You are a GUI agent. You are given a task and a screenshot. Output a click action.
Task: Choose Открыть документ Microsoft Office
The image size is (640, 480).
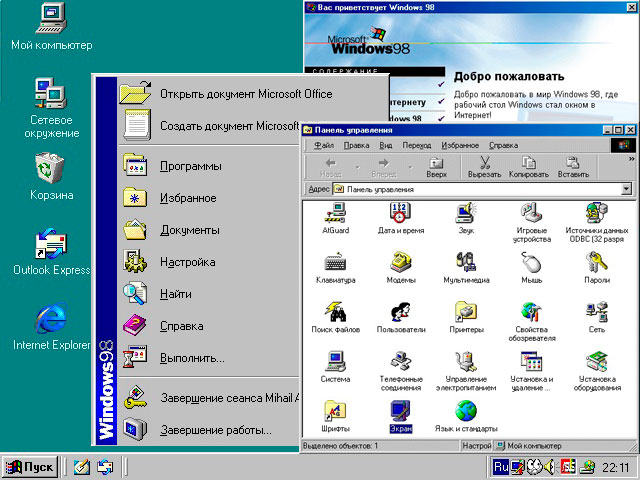pos(253,94)
